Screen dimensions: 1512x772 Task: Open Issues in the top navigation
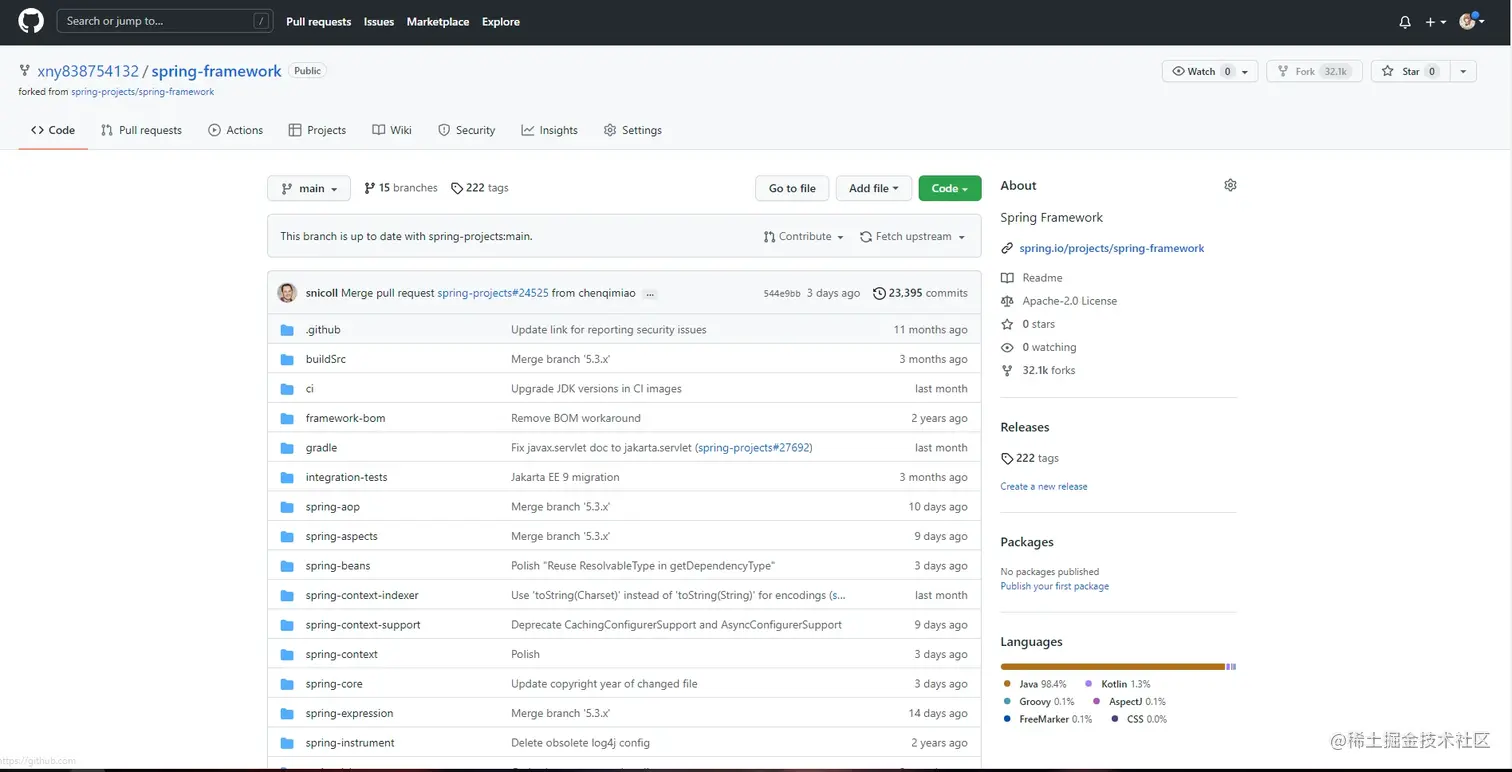pyautogui.click(x=379, y=22)
